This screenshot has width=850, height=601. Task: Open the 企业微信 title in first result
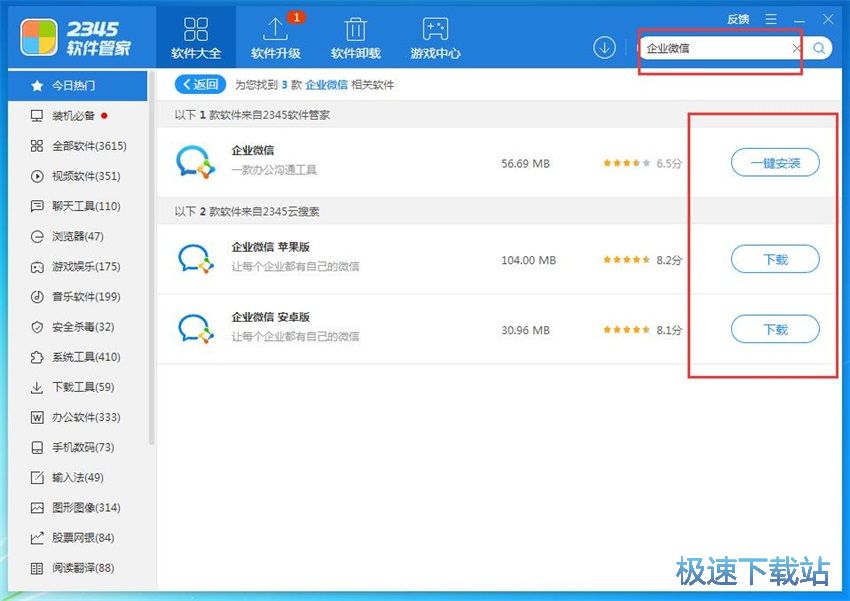(253, 150)
